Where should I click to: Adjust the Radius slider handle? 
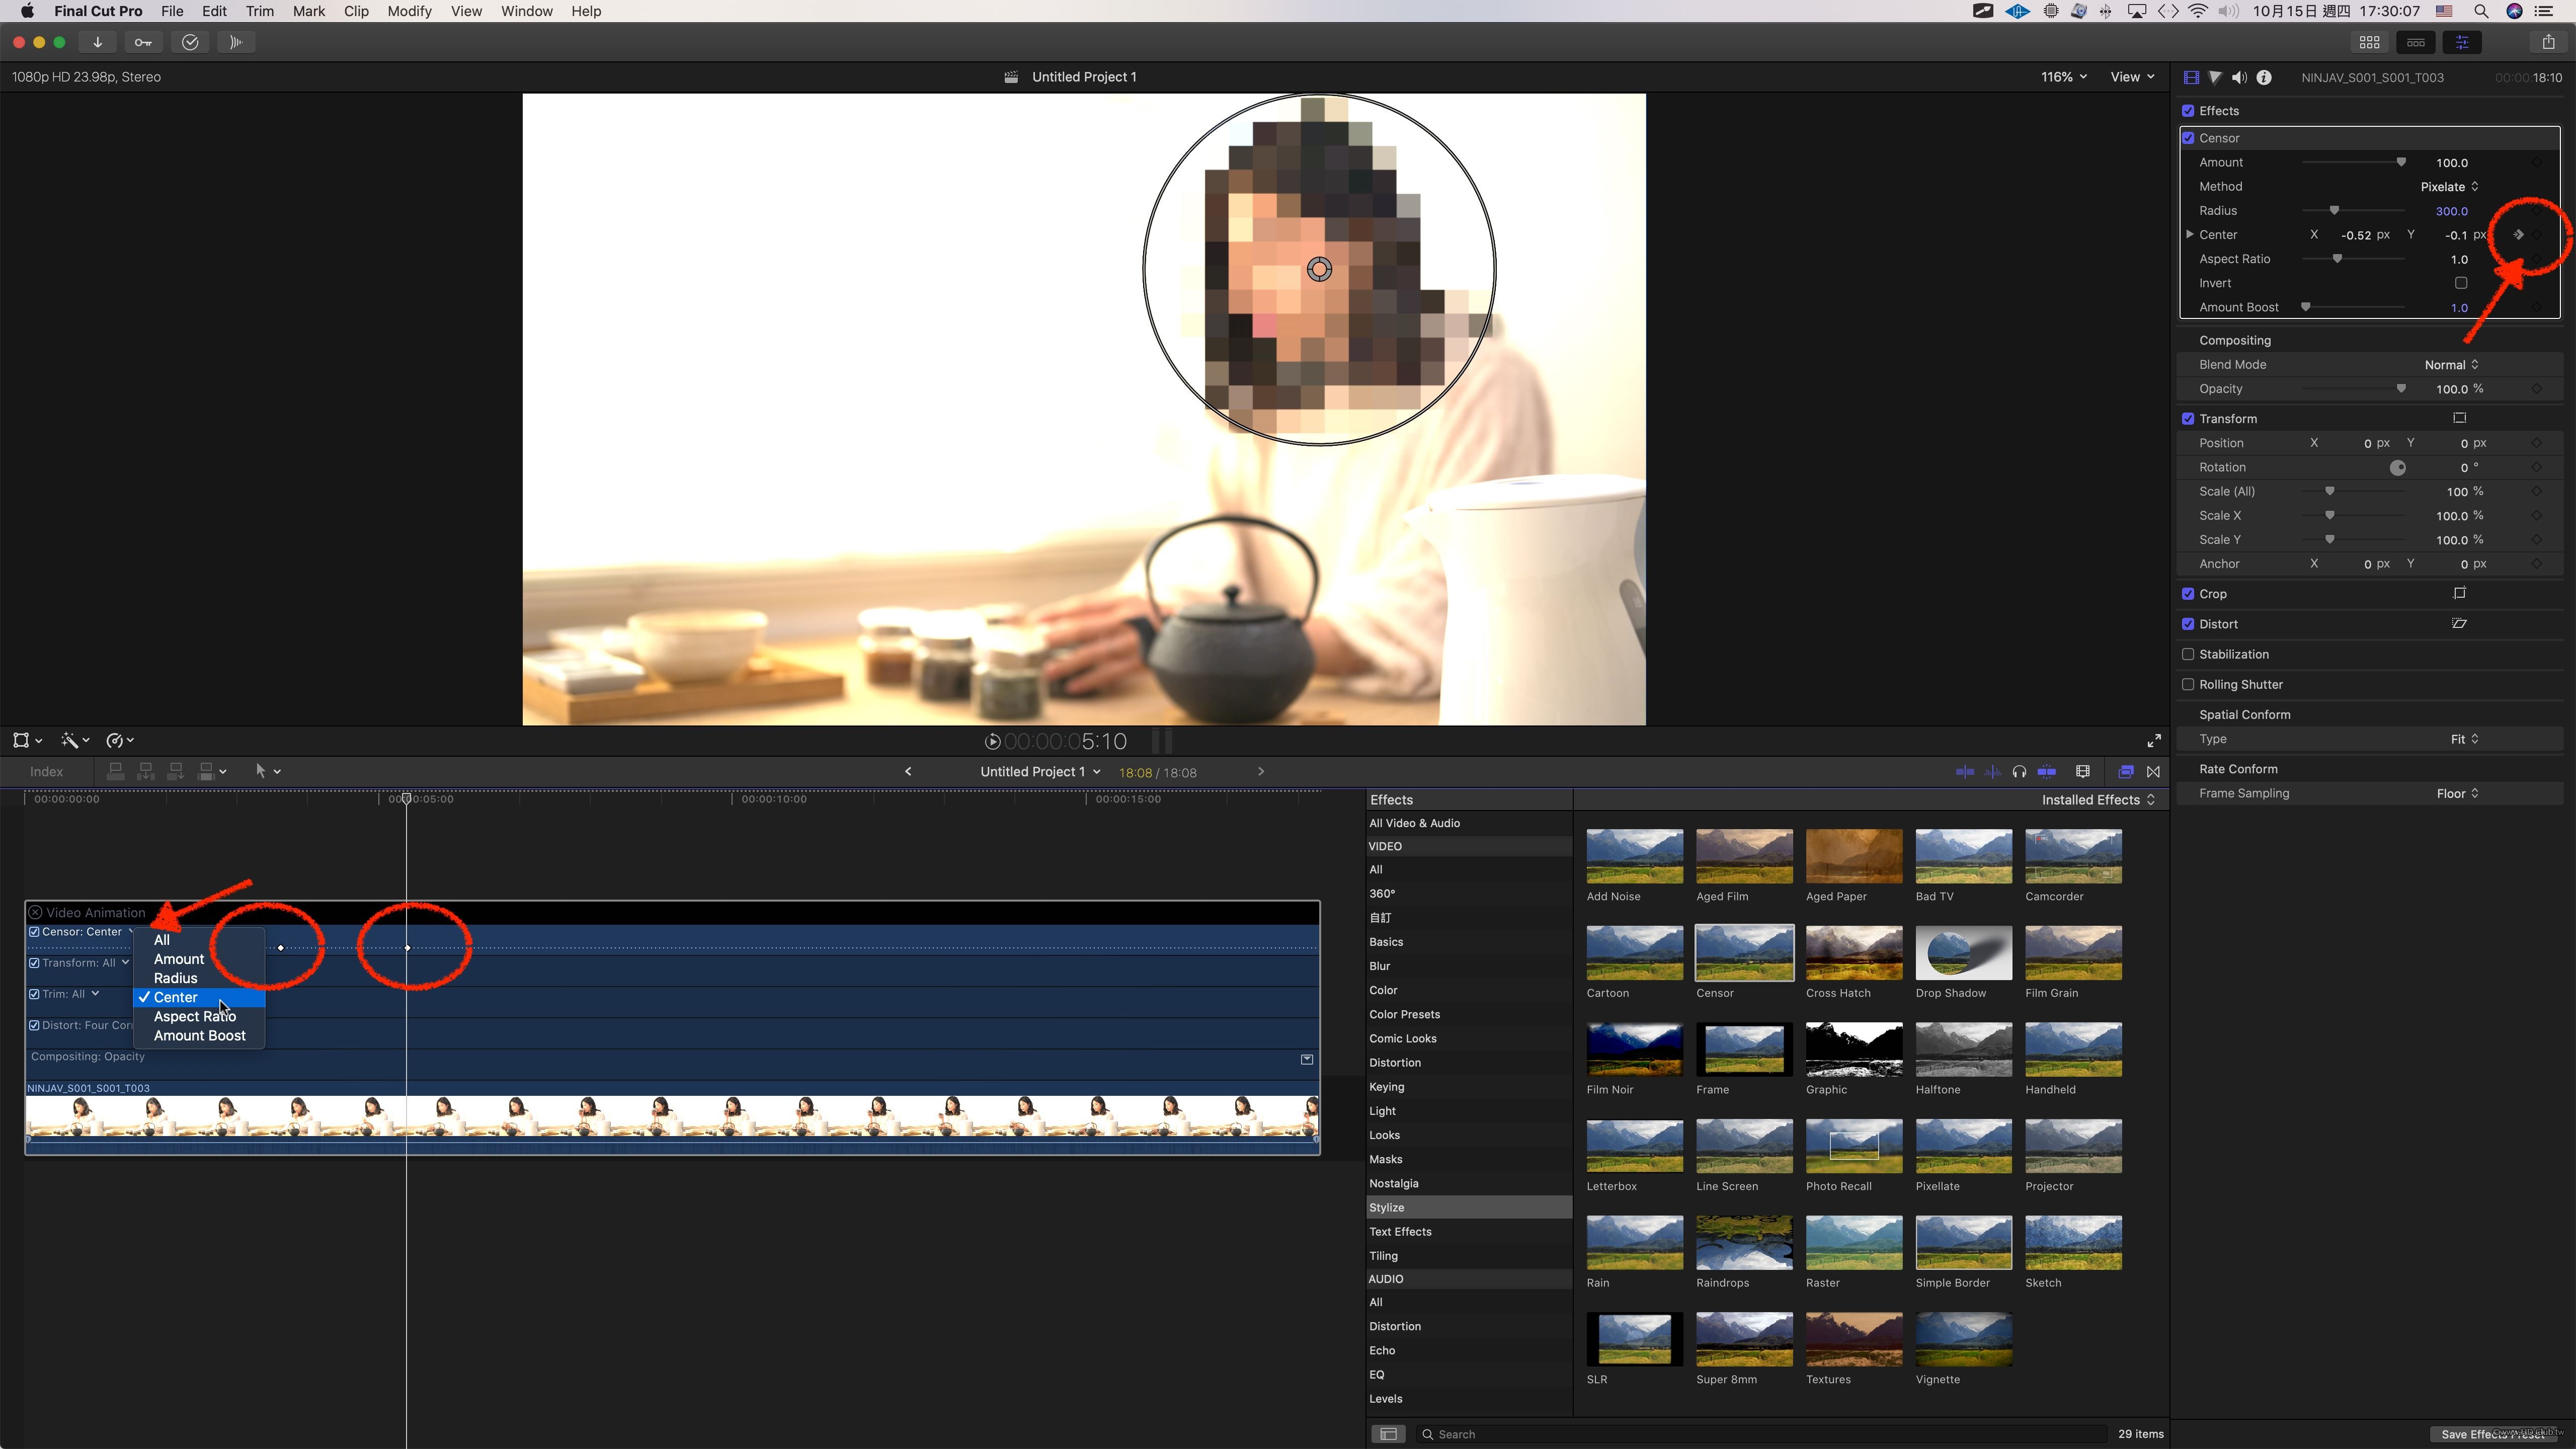pyautogui.click(x=2334, y=211)
